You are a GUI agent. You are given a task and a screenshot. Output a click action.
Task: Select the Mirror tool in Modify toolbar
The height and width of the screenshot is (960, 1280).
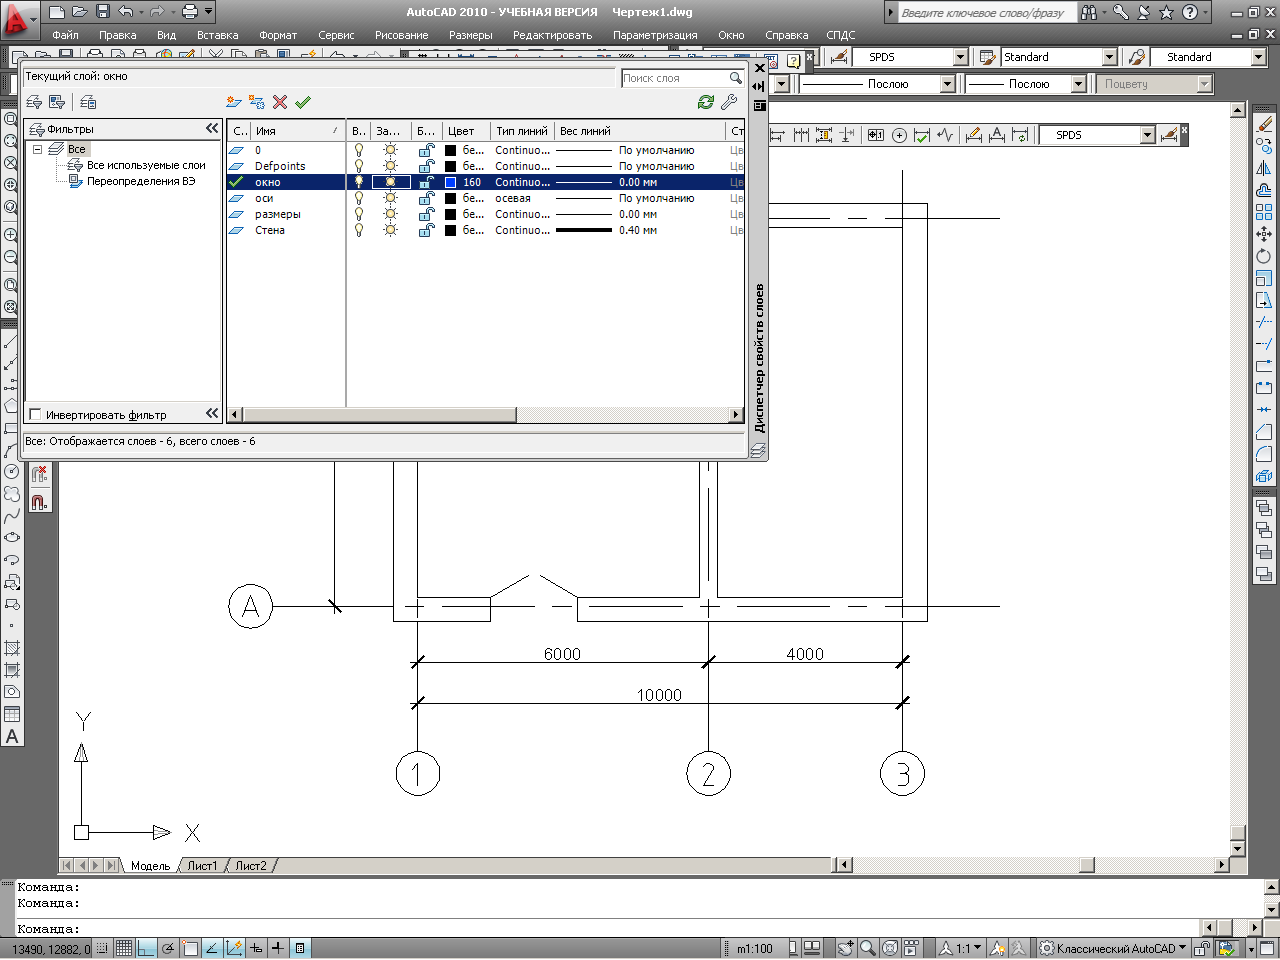pos(1264,169)
